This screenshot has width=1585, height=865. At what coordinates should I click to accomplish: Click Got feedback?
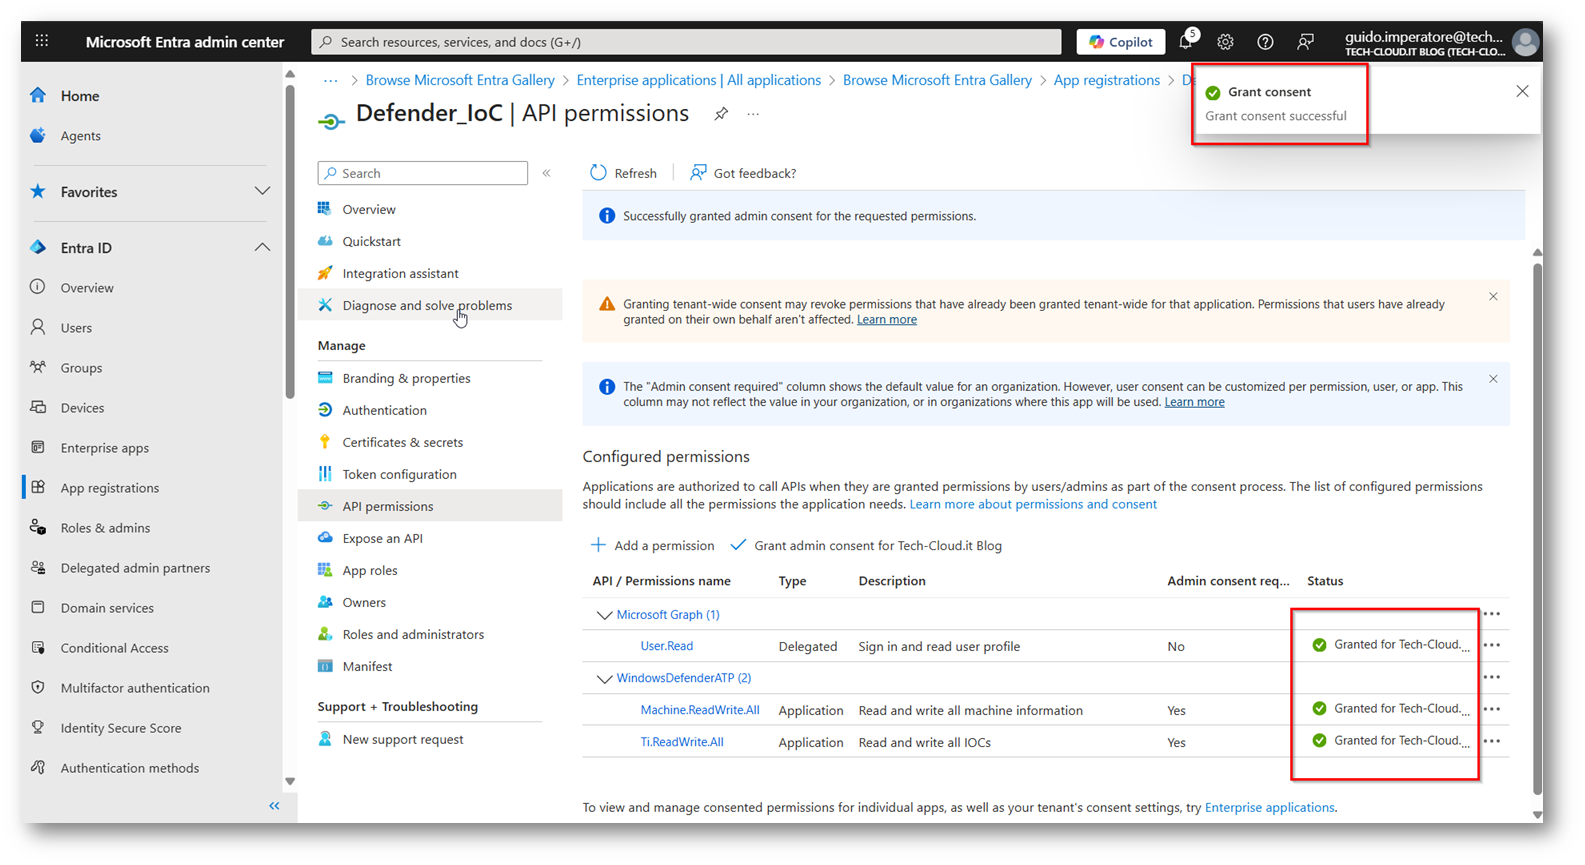[x=743, y=173]
